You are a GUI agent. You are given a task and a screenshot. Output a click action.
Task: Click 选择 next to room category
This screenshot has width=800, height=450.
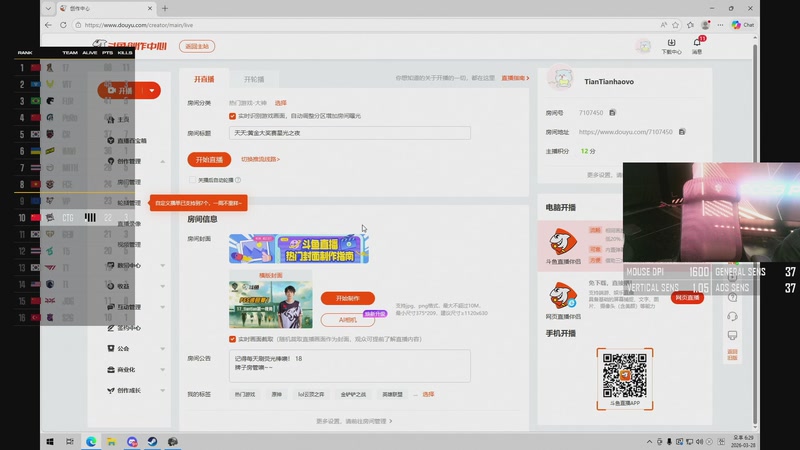tap(281, 103)
